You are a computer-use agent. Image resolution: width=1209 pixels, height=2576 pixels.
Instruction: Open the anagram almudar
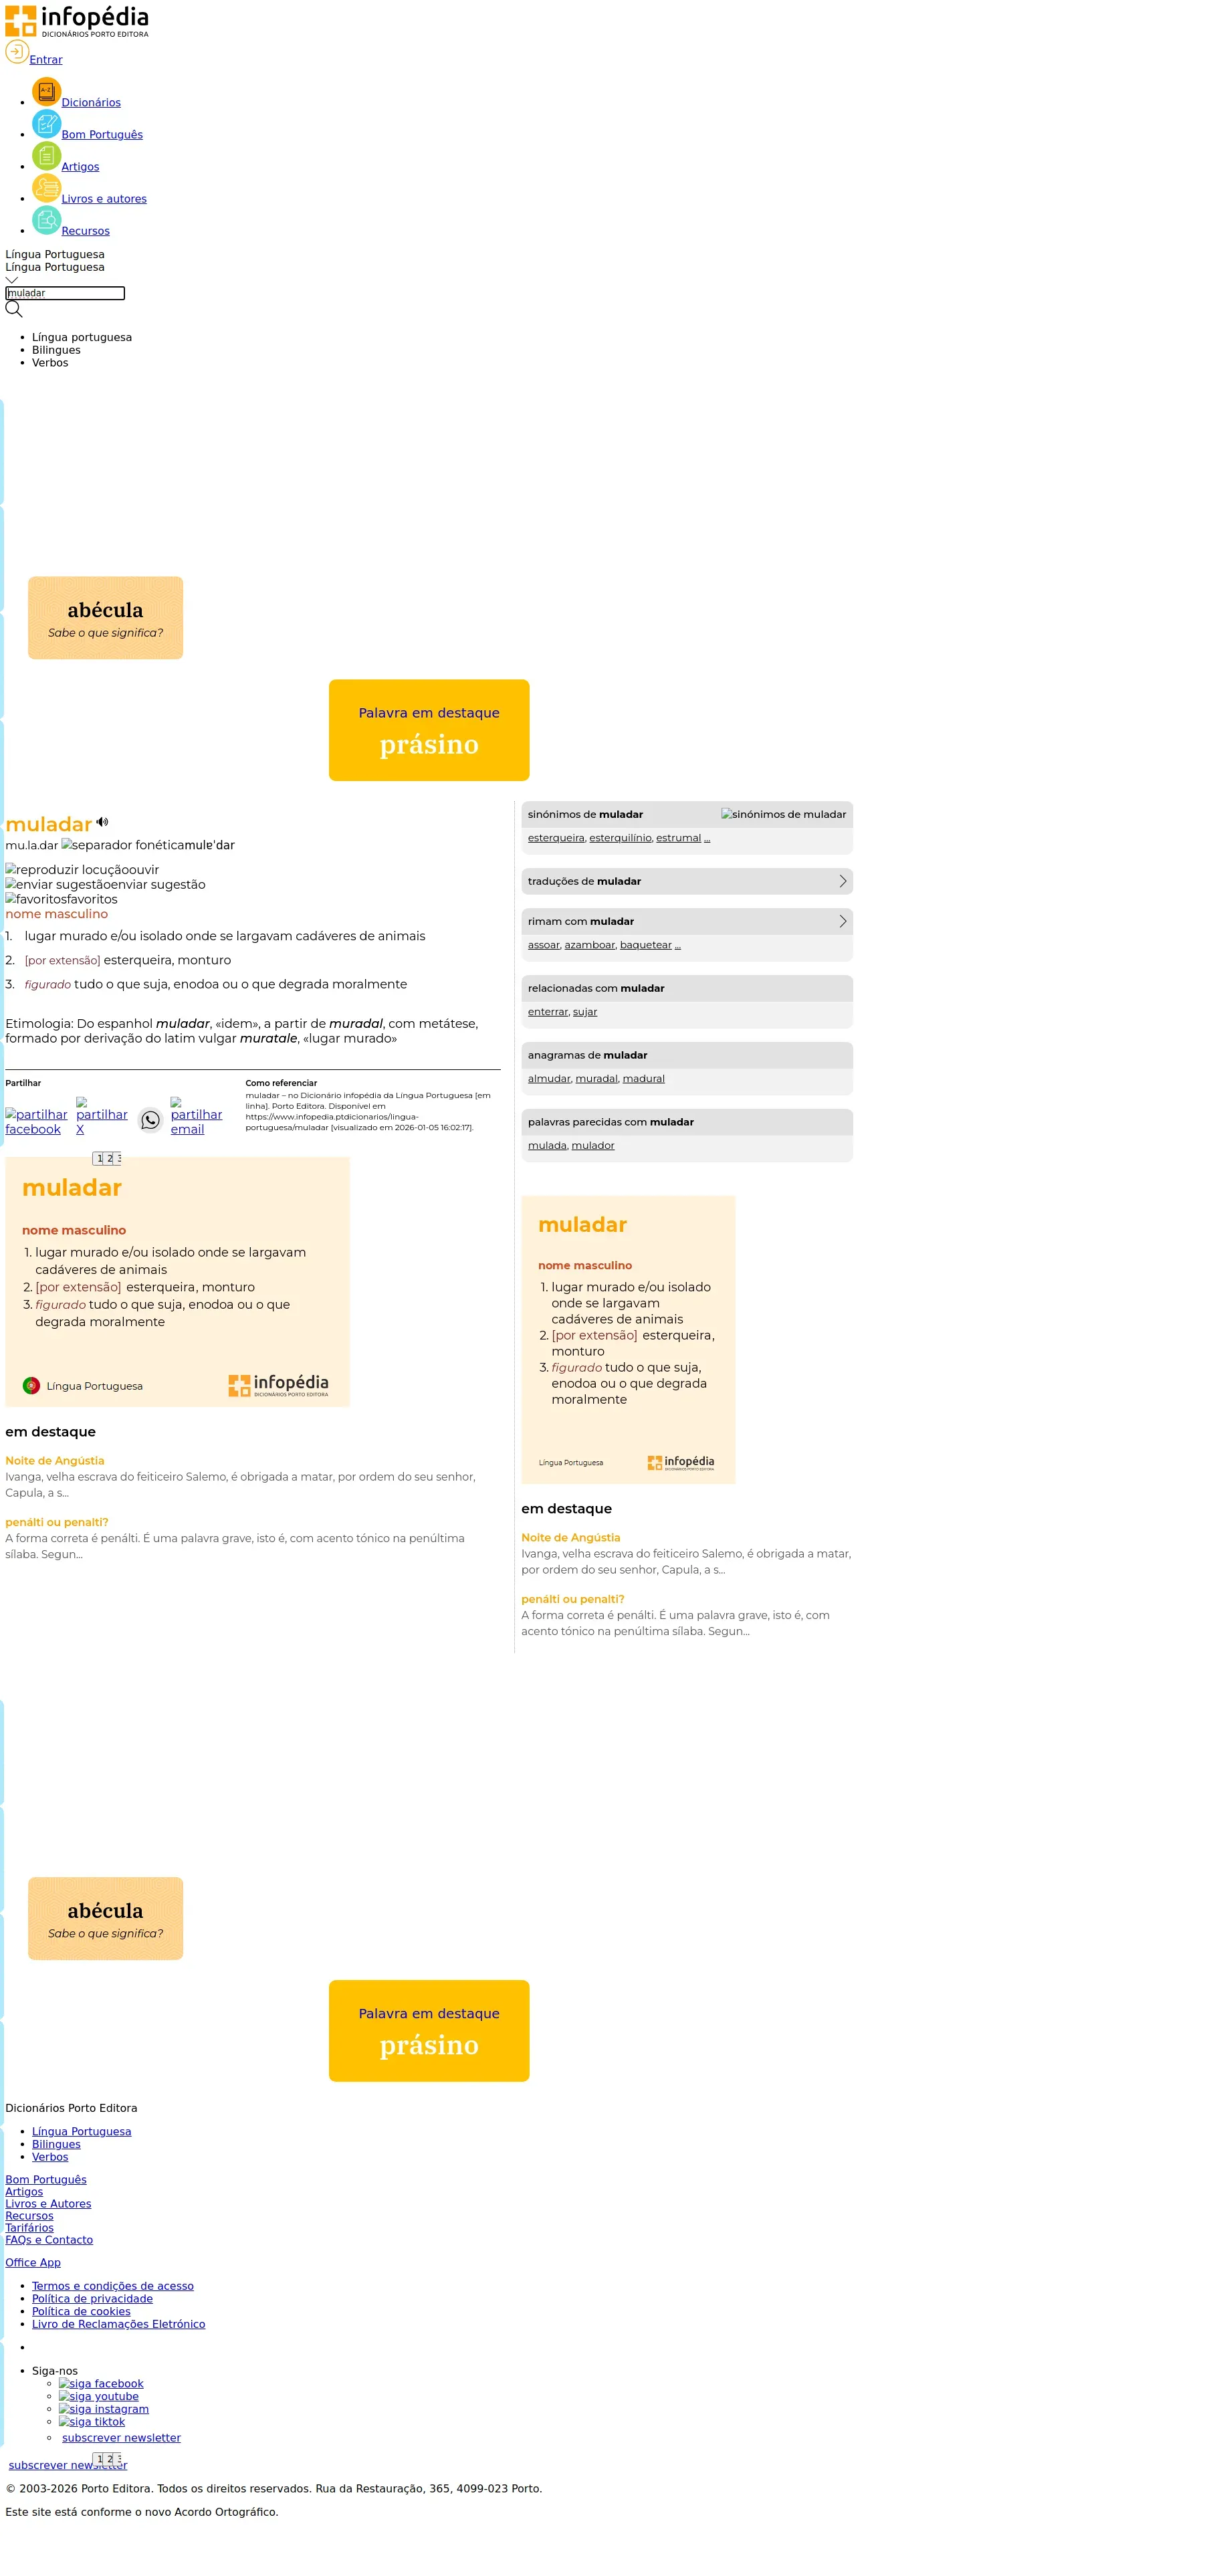[549, 1079]
